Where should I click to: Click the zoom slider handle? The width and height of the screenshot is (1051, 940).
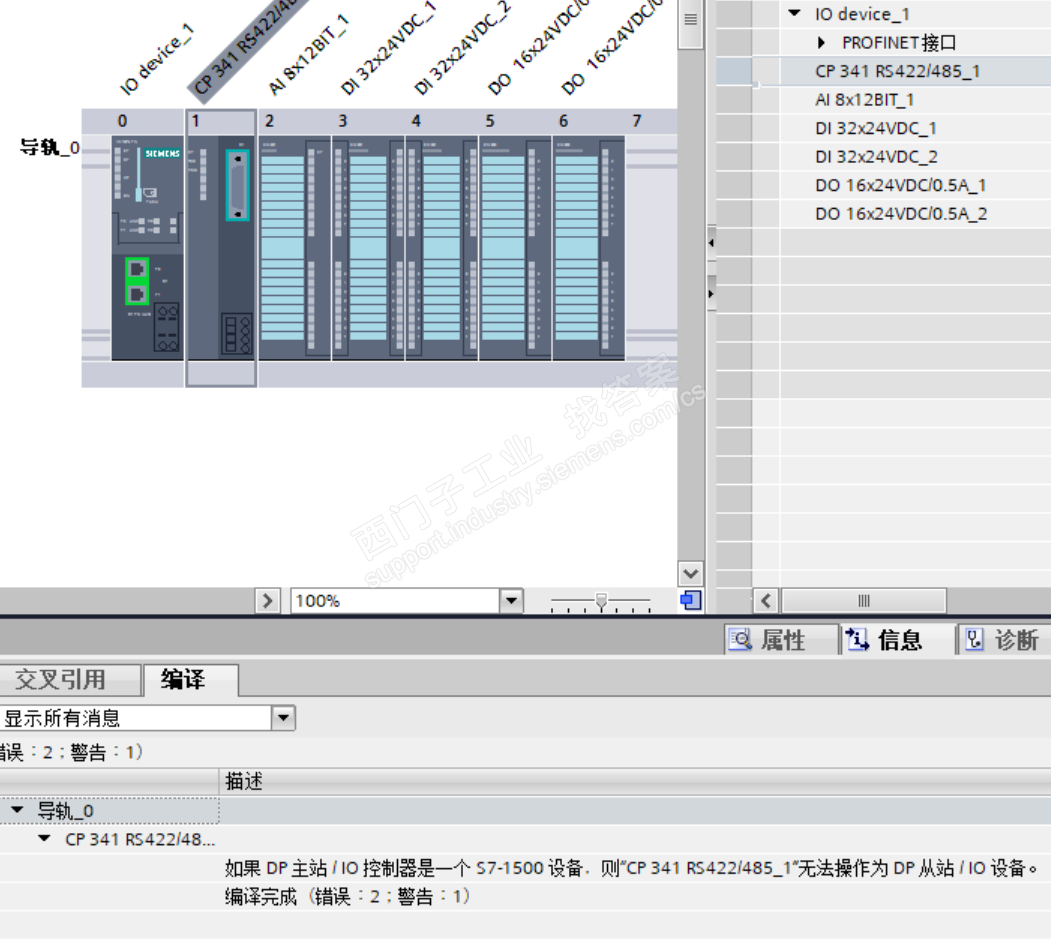point(601,601)
